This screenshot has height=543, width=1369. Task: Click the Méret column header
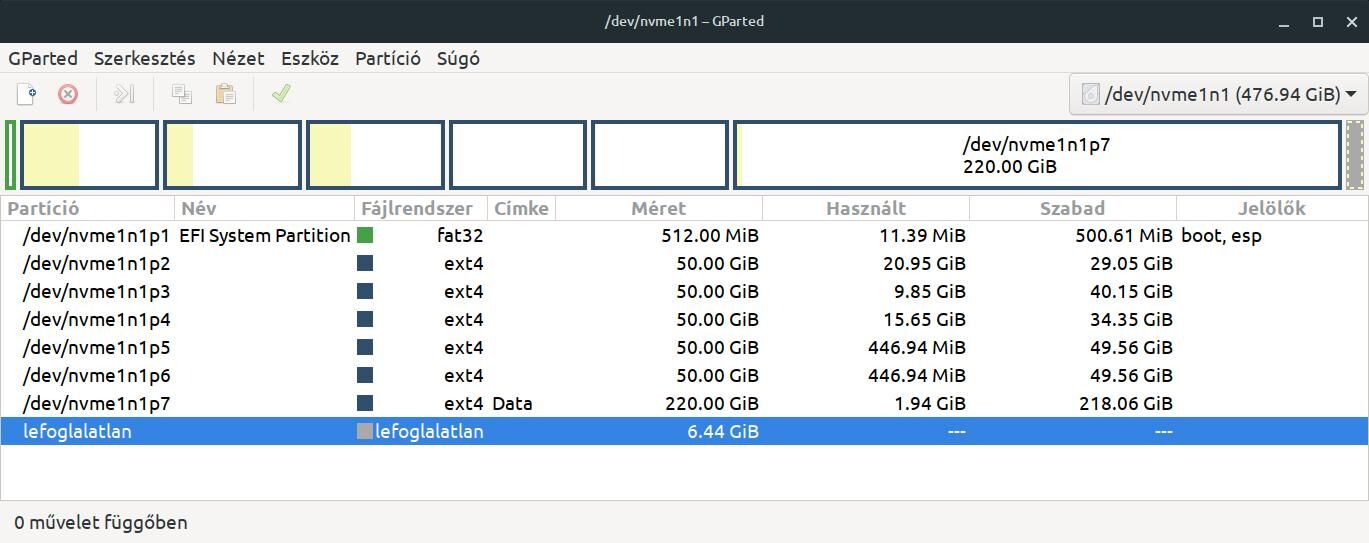(659, 208)
